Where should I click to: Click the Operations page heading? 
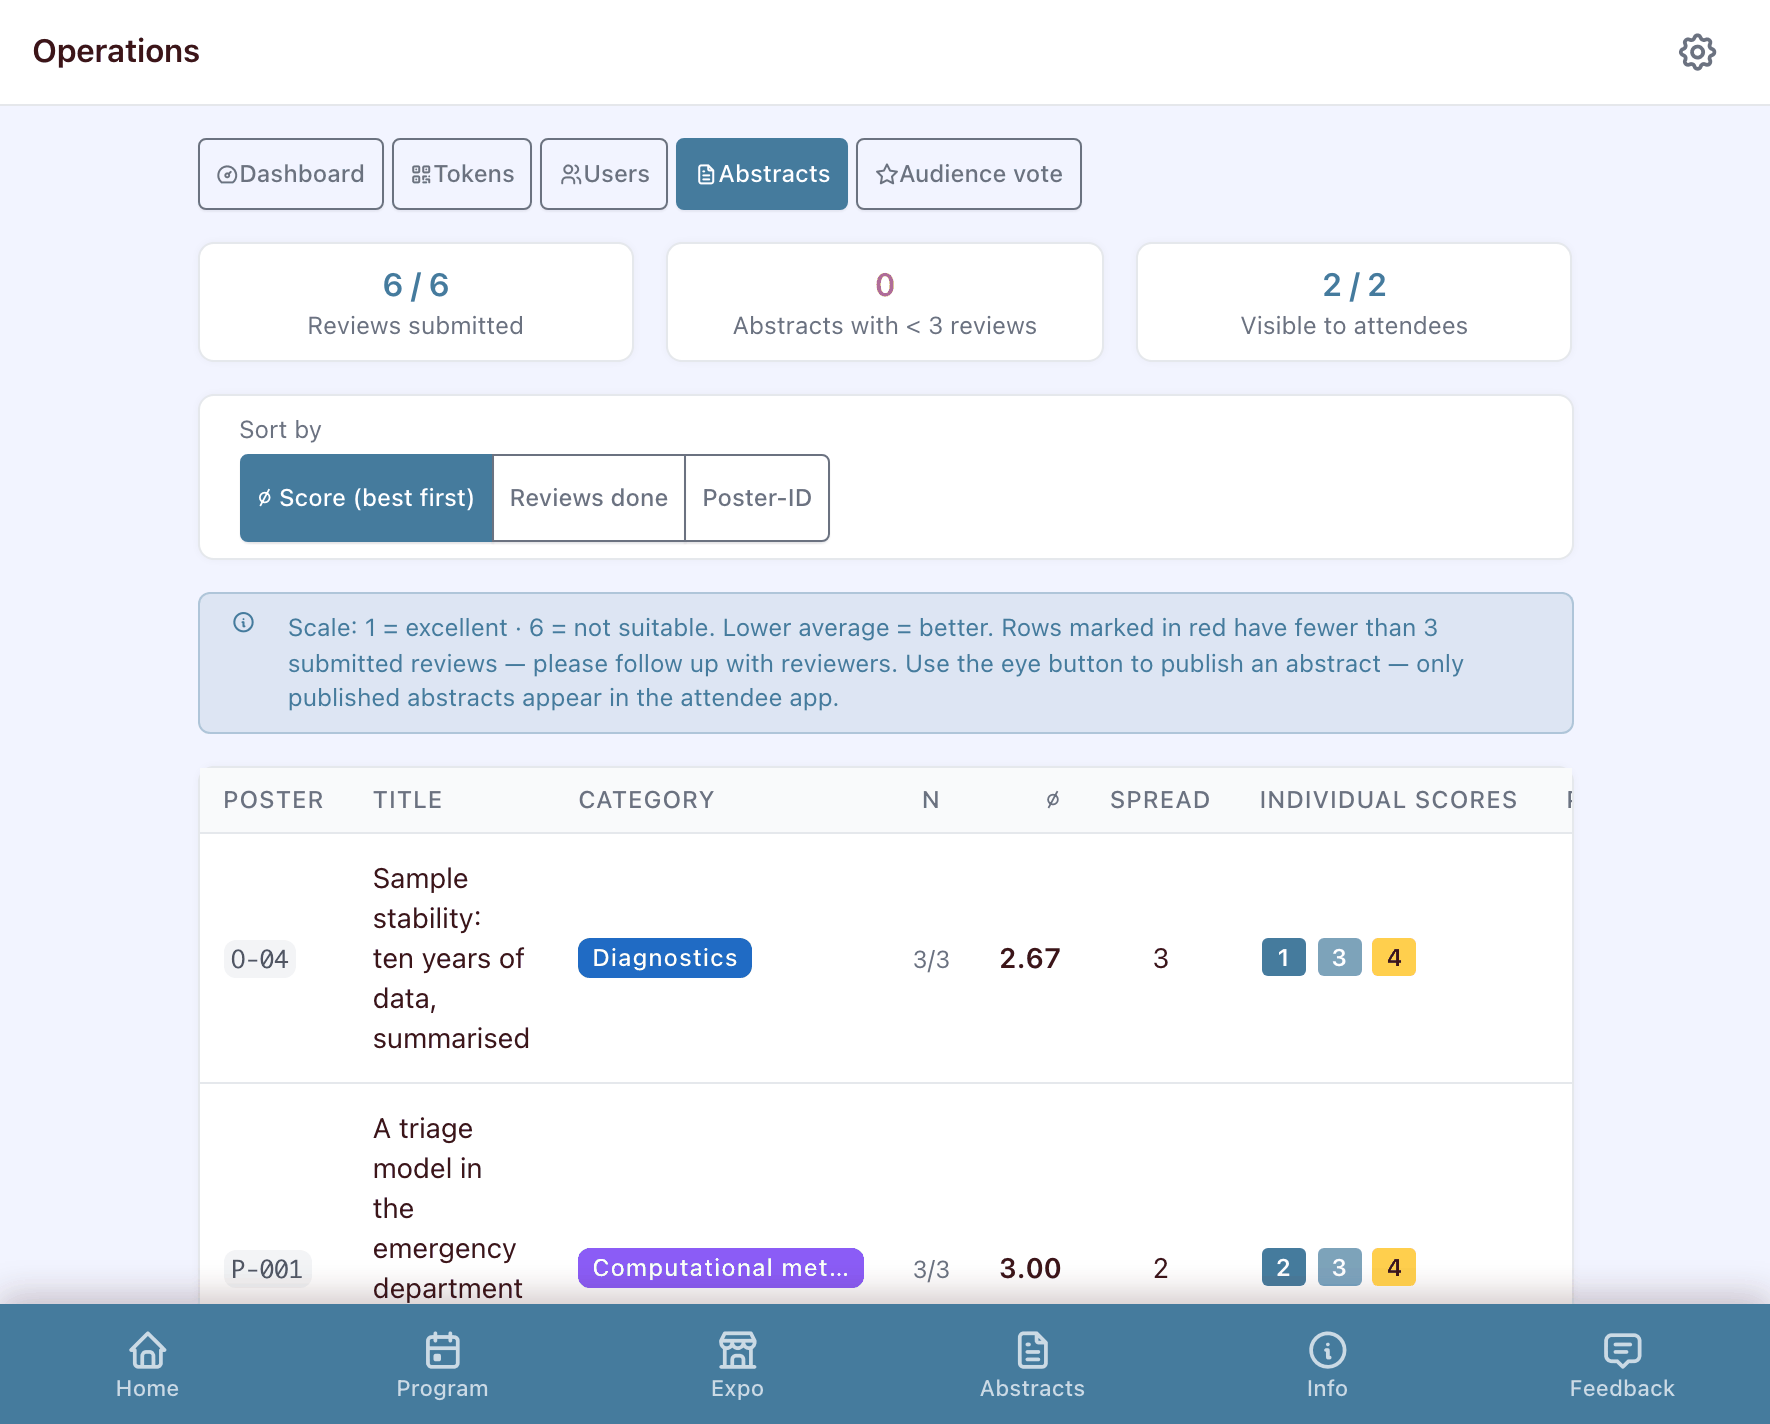point(116,51)
